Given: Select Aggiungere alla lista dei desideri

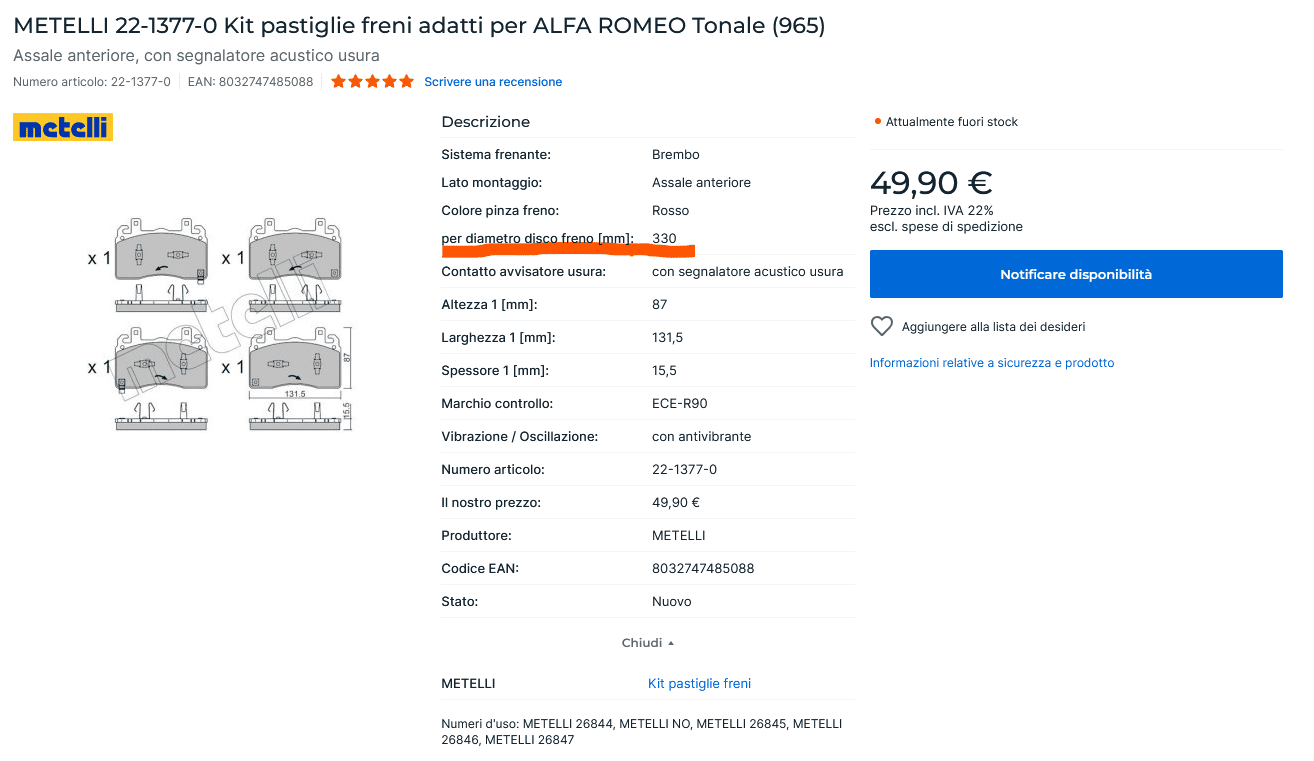Looking at the screenshot, I should tap(993, 327).
